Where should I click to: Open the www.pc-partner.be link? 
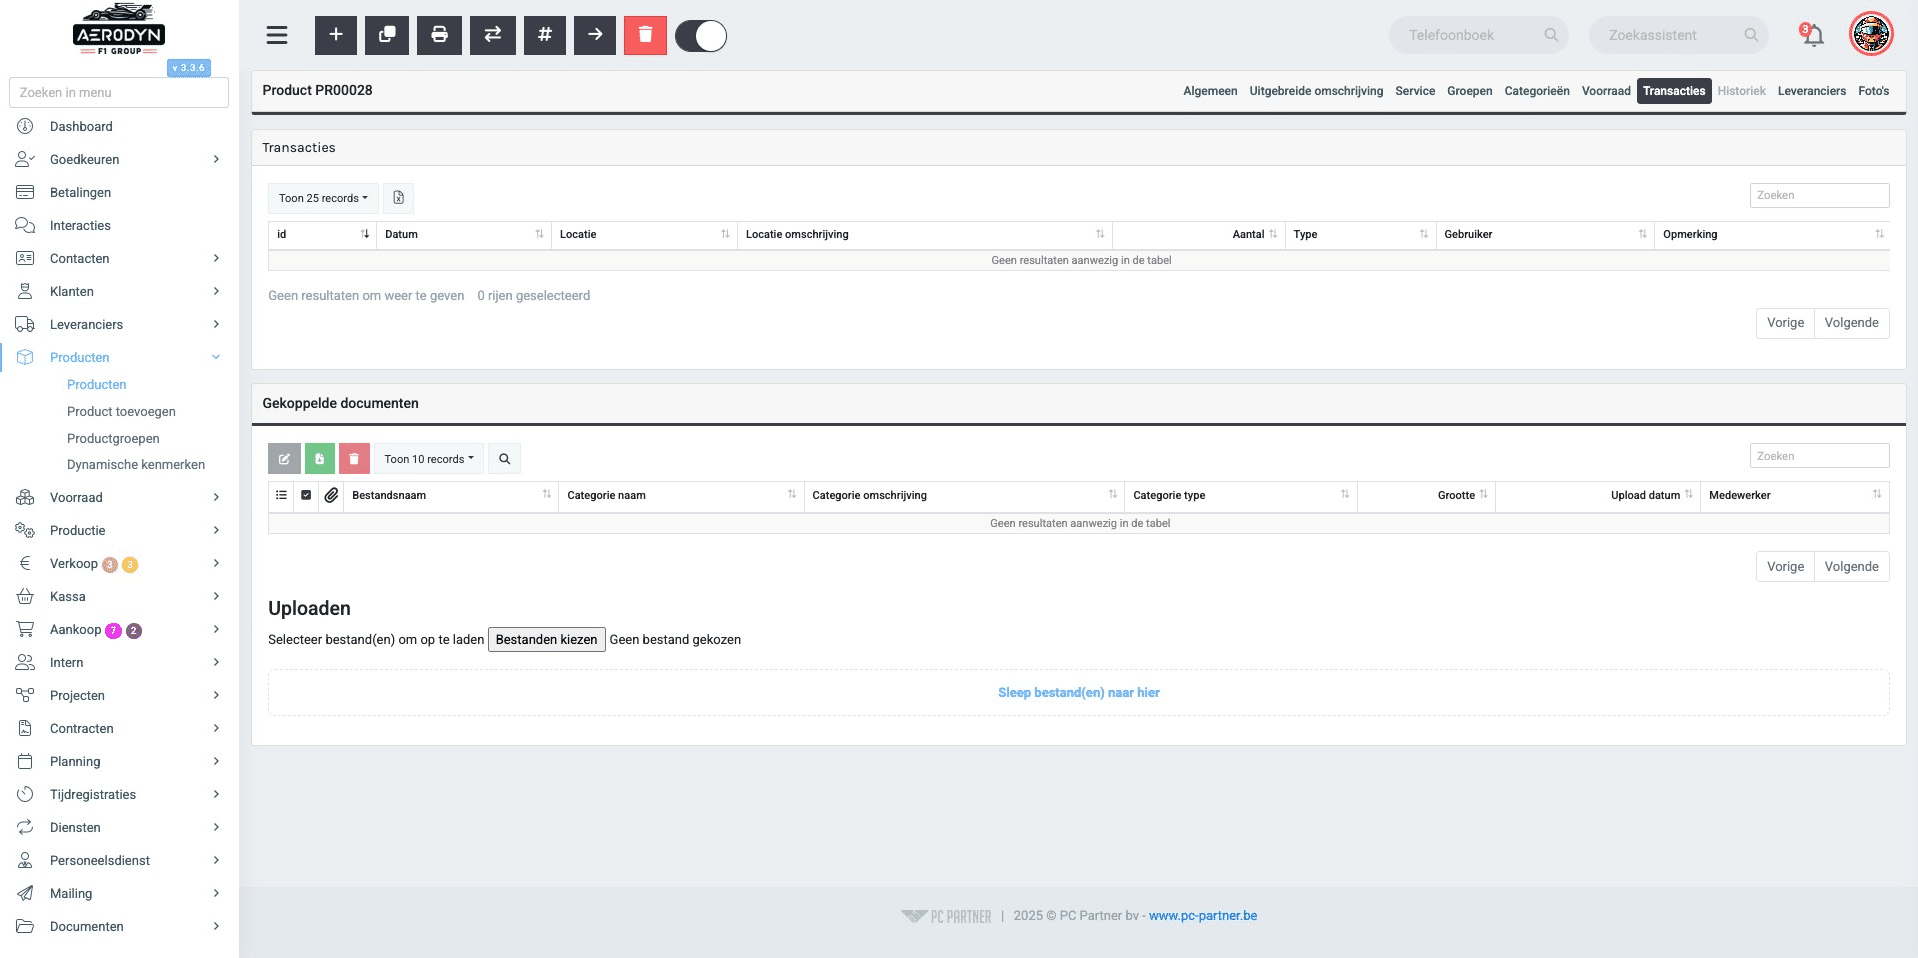(1203, 916)
